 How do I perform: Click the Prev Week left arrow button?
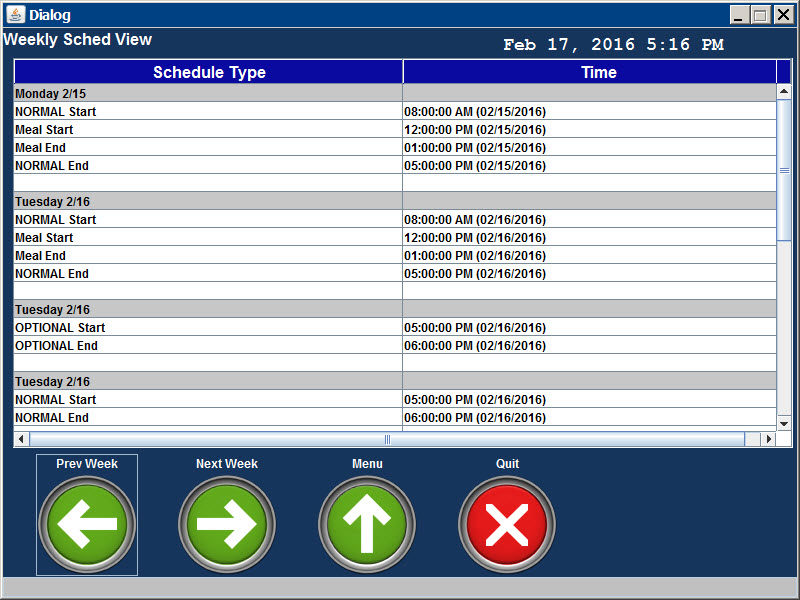(x=87, y=524)
